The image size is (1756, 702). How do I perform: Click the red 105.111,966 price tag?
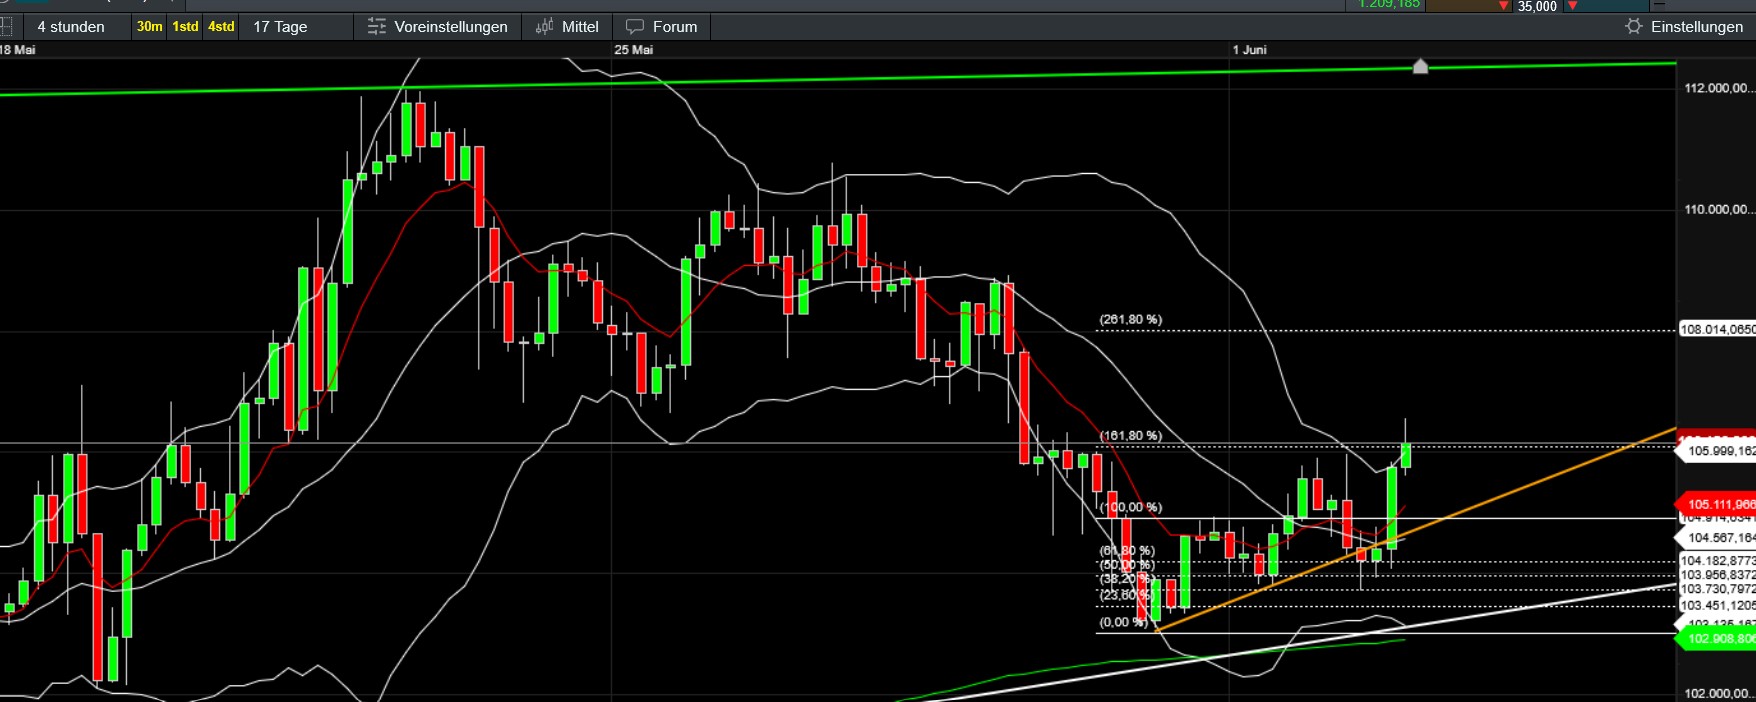pyautogui.click(x=1715, y=504)
